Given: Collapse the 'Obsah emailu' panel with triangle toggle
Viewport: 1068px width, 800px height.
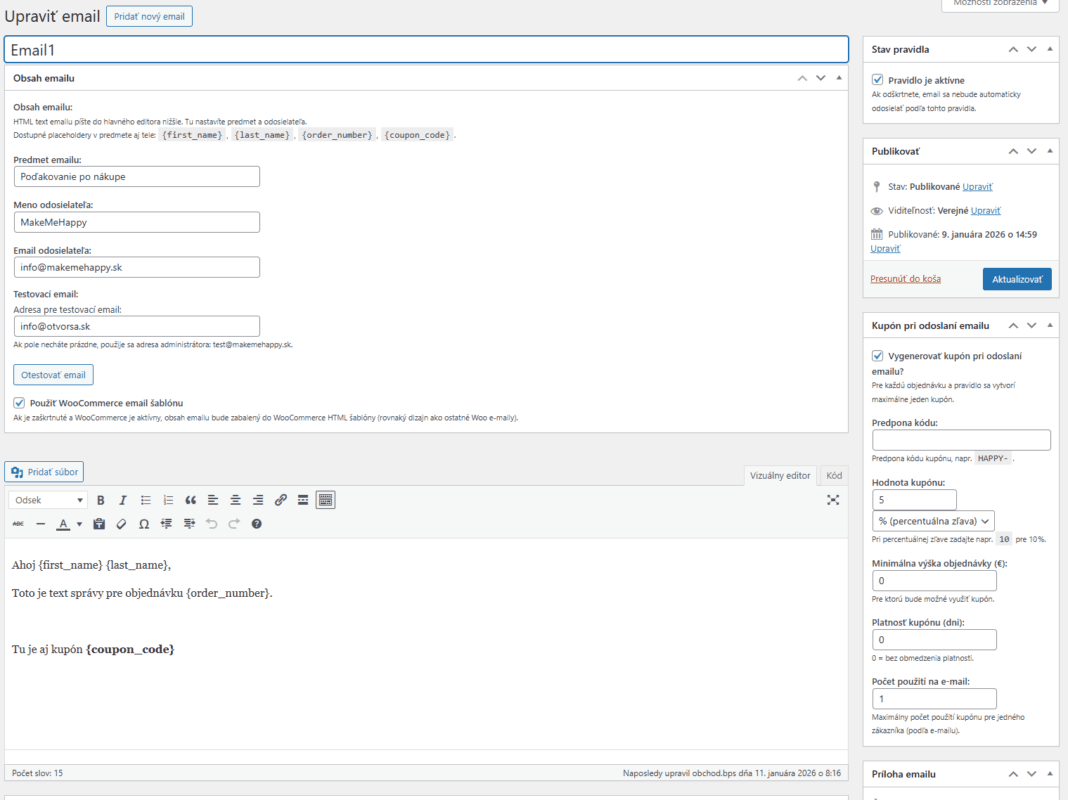Looking at the screenshot, I should coord(839,78).
